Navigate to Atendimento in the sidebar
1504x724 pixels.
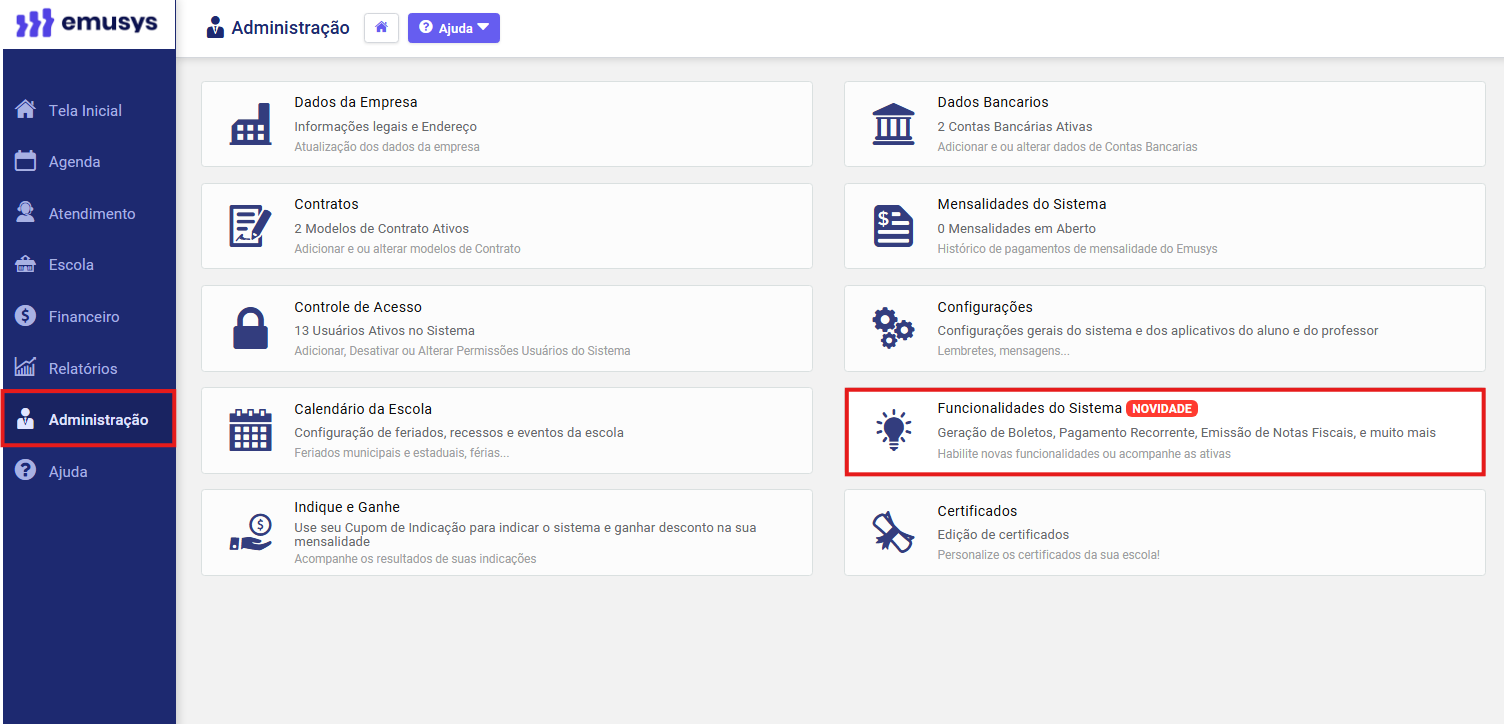(92, 214)
